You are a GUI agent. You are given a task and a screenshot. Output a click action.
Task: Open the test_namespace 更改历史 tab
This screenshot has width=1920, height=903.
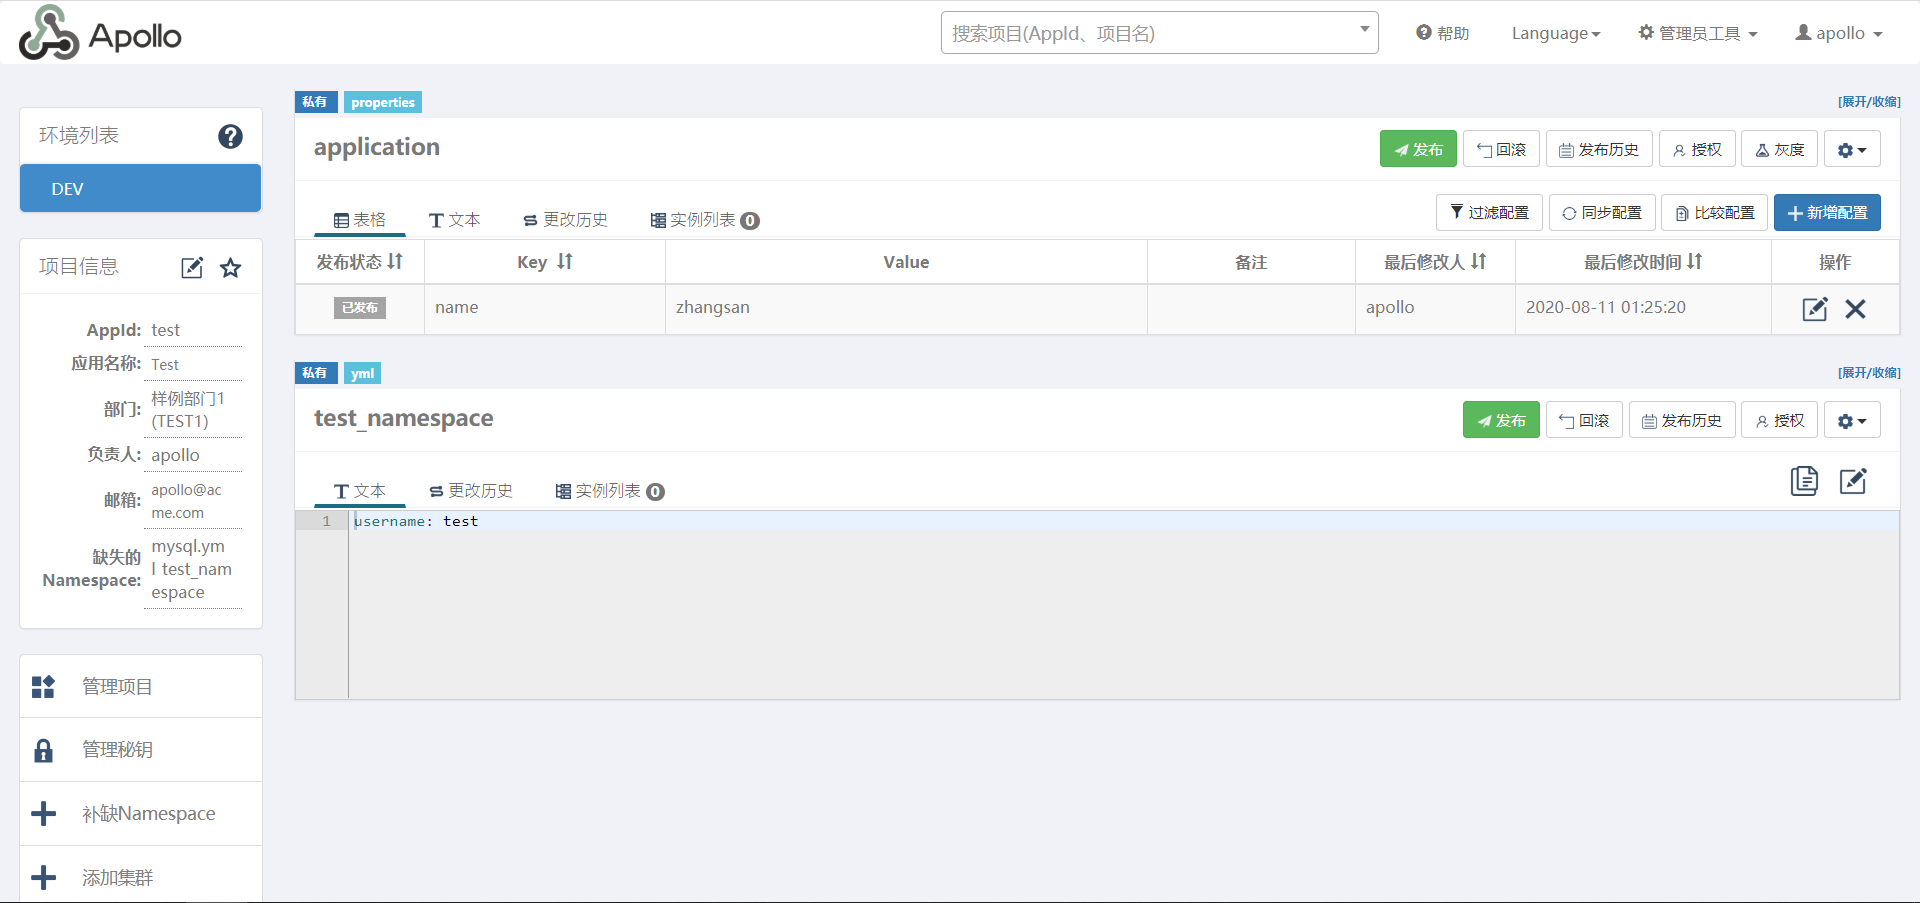click(470, 491)
